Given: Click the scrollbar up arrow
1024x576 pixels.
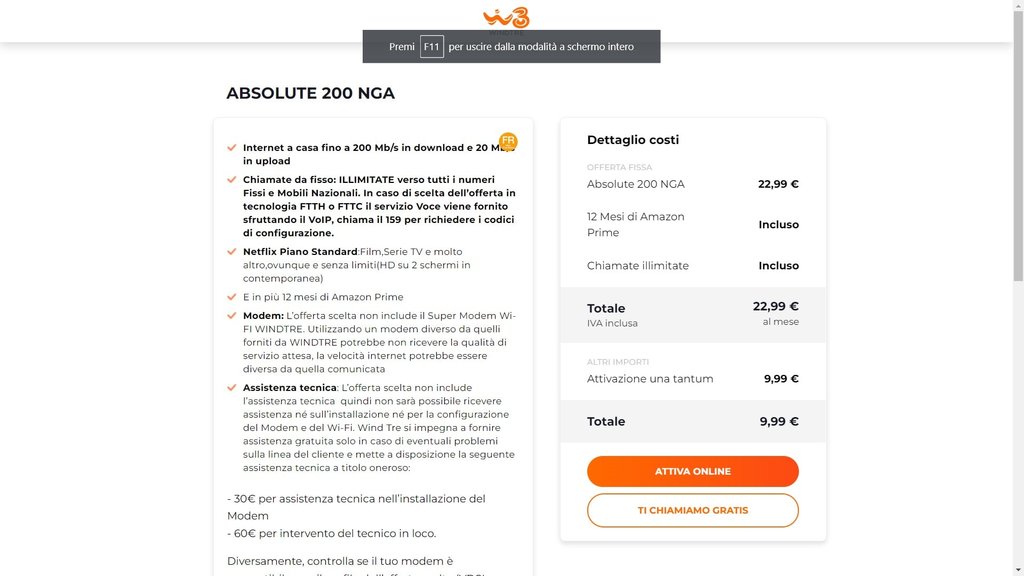Looking at the screenshot, I should coord(1018,6).
